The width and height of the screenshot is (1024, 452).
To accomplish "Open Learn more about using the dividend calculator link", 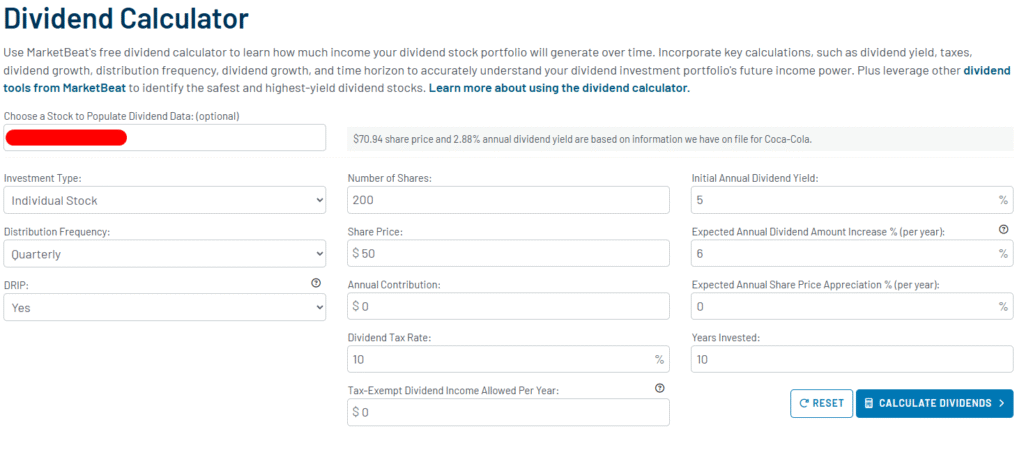I will [x=559, y=88].
